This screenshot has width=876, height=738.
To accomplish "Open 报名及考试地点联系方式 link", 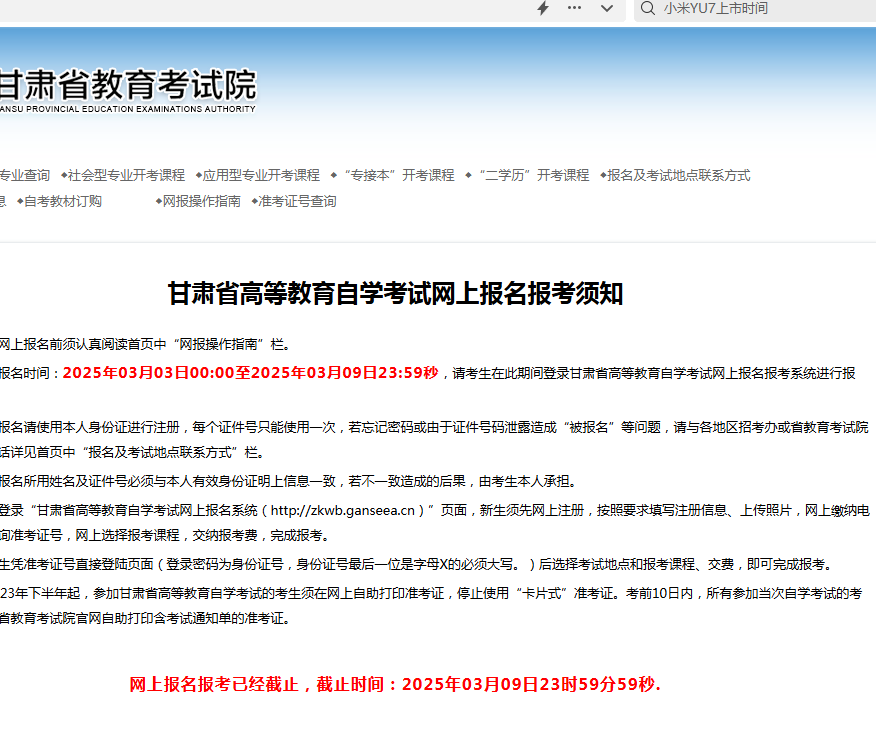I will pos(678,175).
